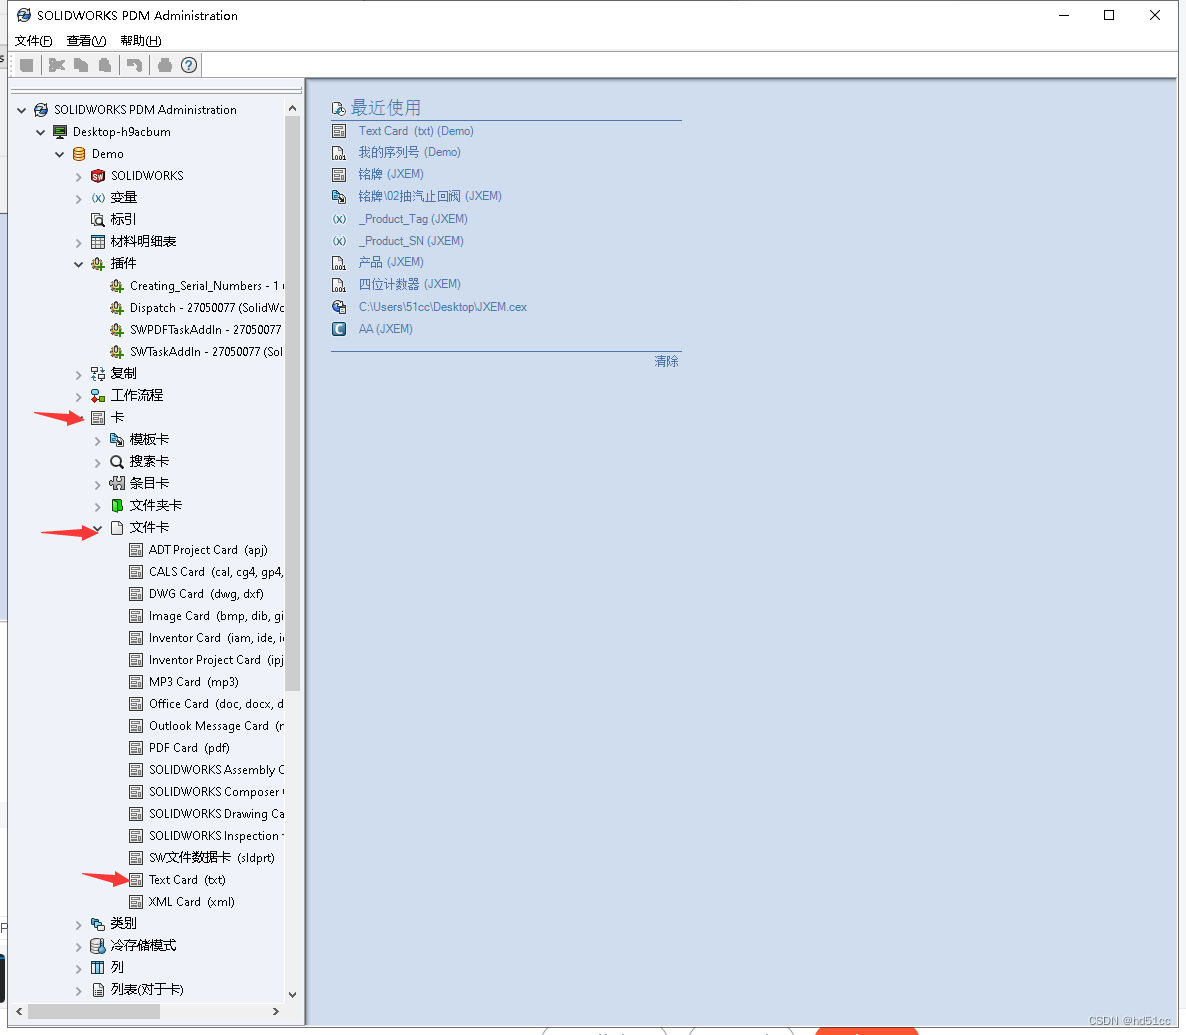Image resolution: width=1186 pixels, height=1035 pixels.
Task: Collapse the Desktop-h9acbum server node
Action: (41, 132)
